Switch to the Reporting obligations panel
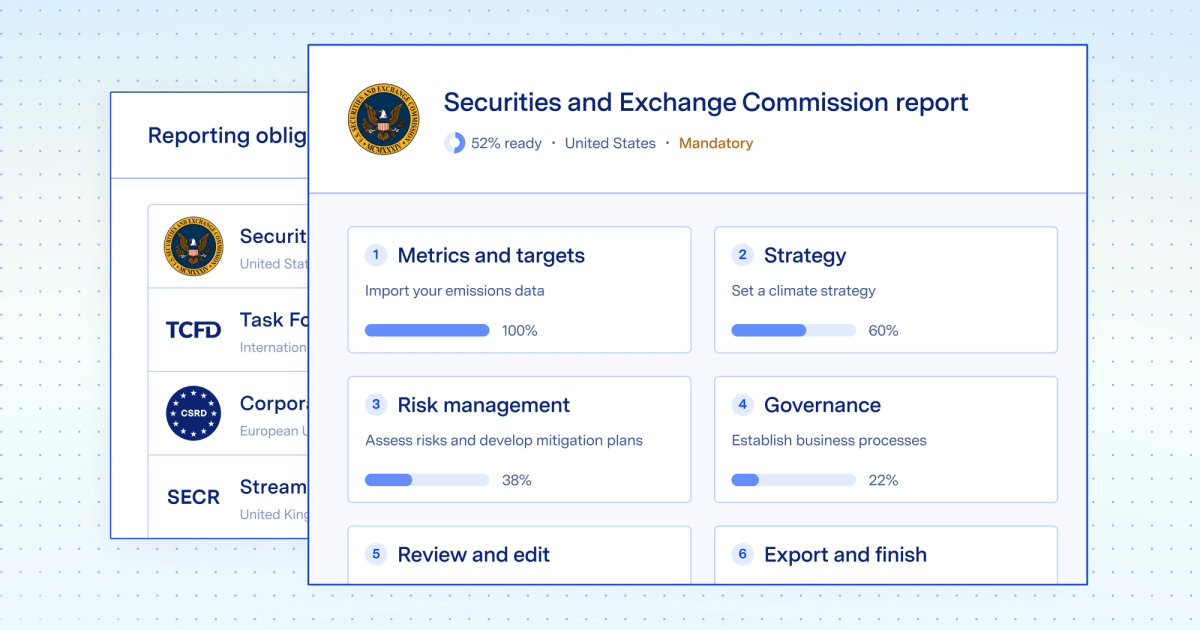Screen dimensions: 1200x630 228,135
